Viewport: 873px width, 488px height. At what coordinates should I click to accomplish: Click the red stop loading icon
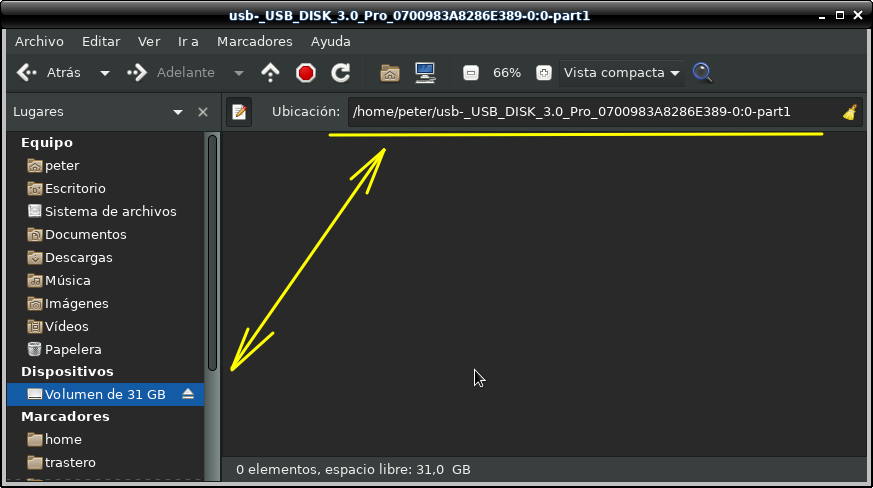point(306,73)
